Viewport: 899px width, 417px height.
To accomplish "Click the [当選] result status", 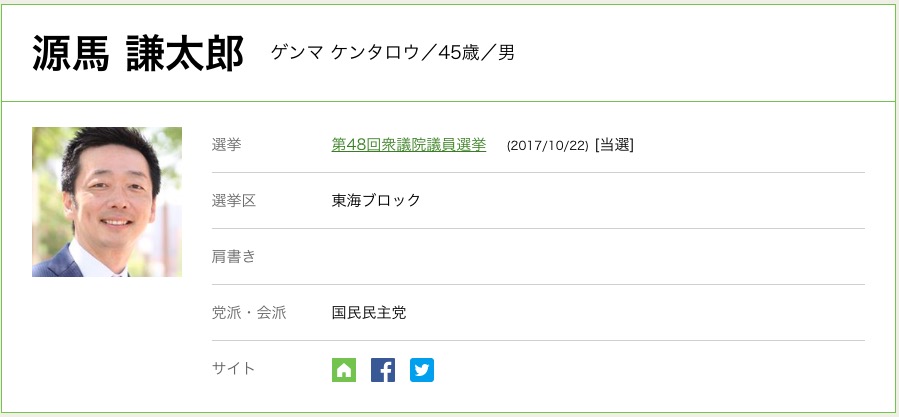I will [614, 145].
